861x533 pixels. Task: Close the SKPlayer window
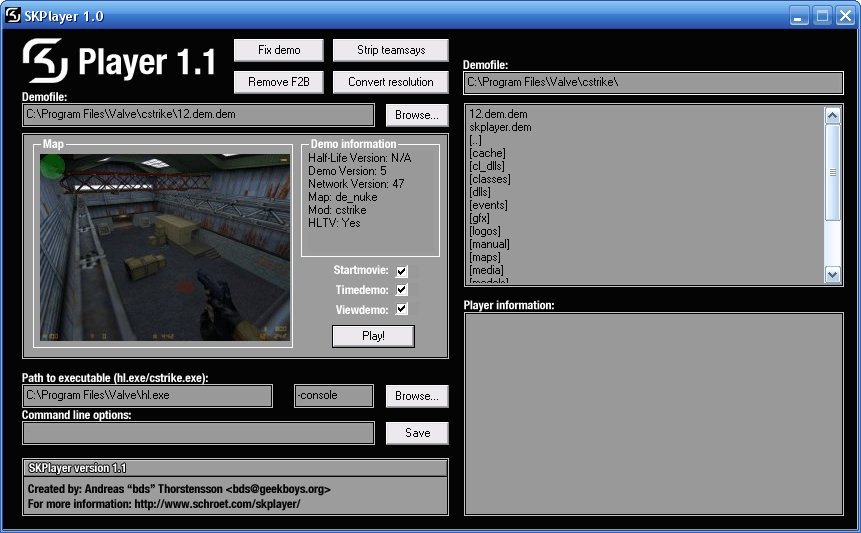(845, 15)
